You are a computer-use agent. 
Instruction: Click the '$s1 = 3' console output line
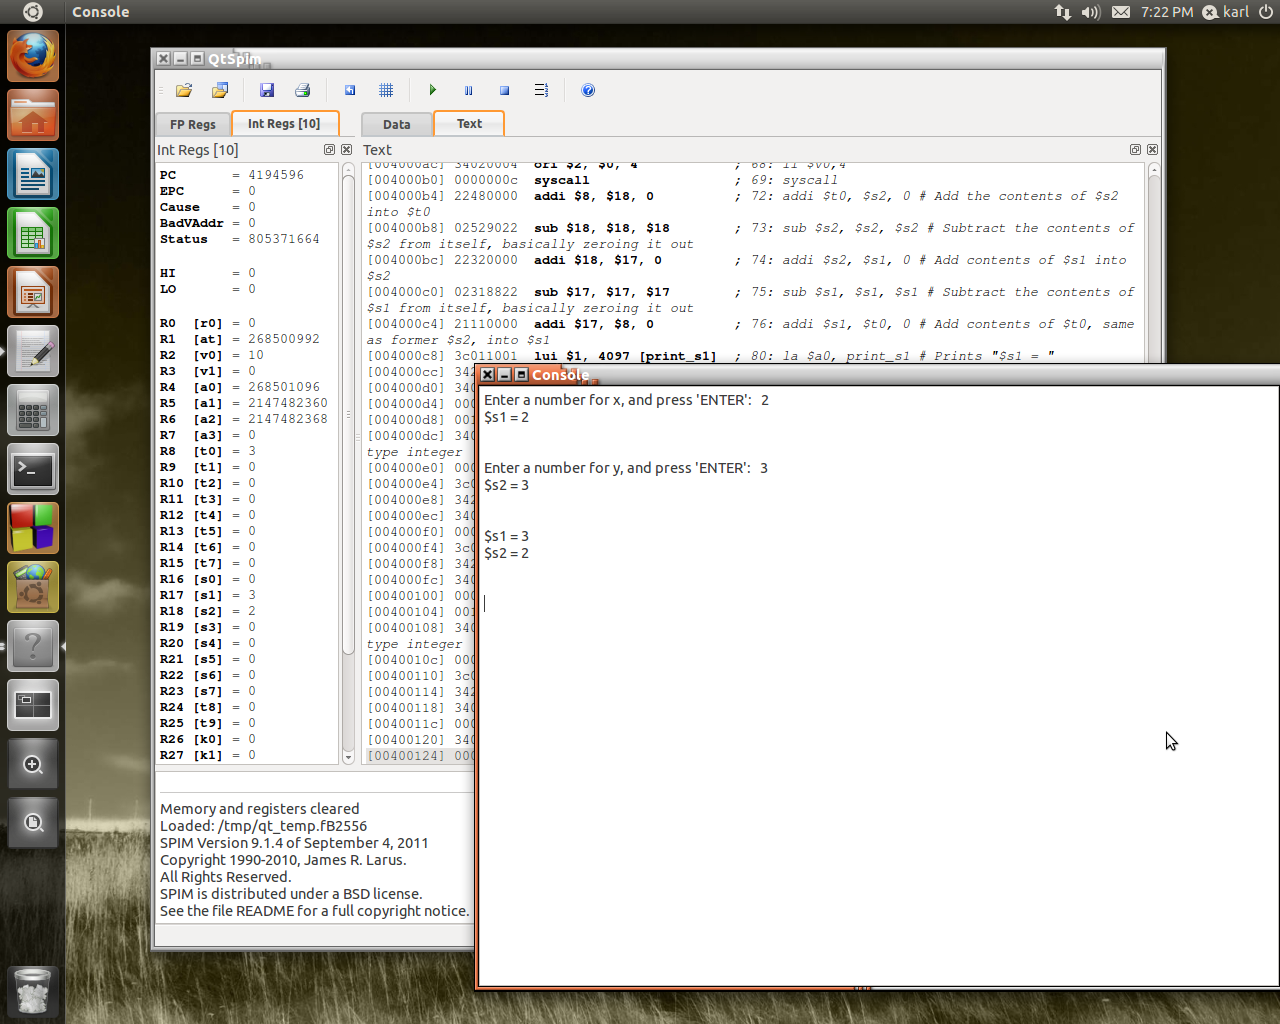click(507, 536)
